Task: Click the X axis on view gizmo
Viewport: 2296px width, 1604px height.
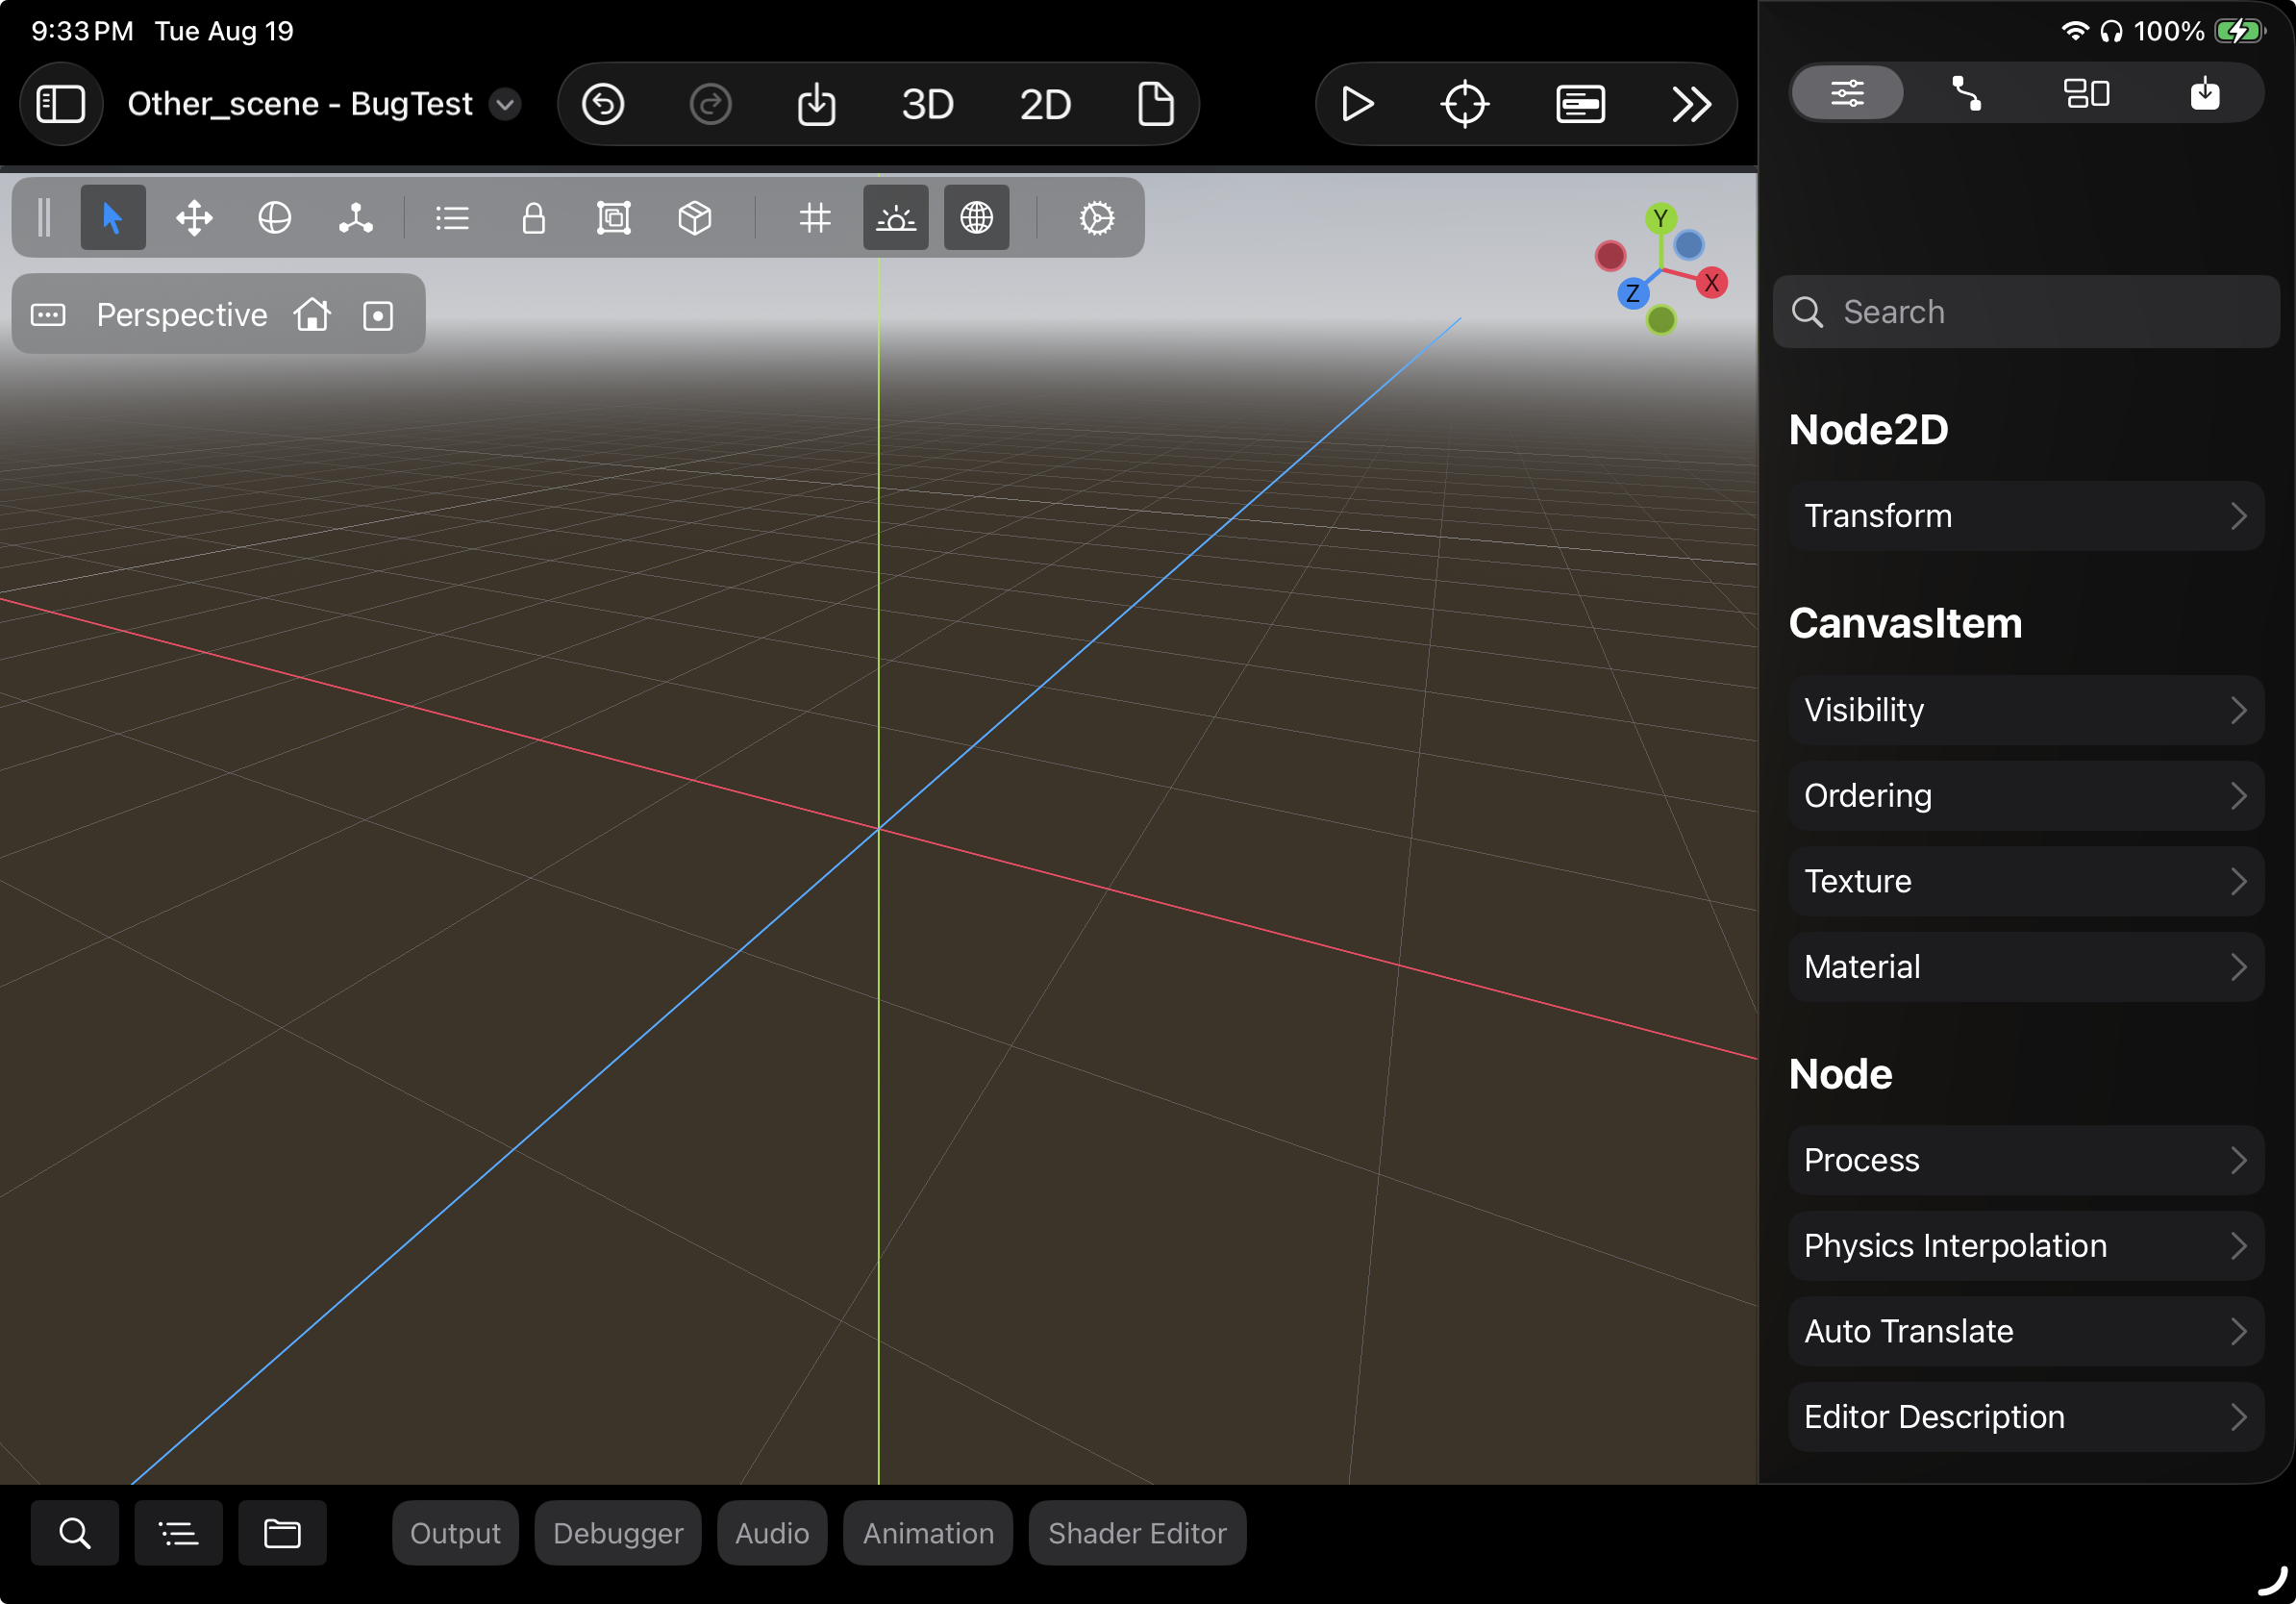Action: (x=1711, y=283)
